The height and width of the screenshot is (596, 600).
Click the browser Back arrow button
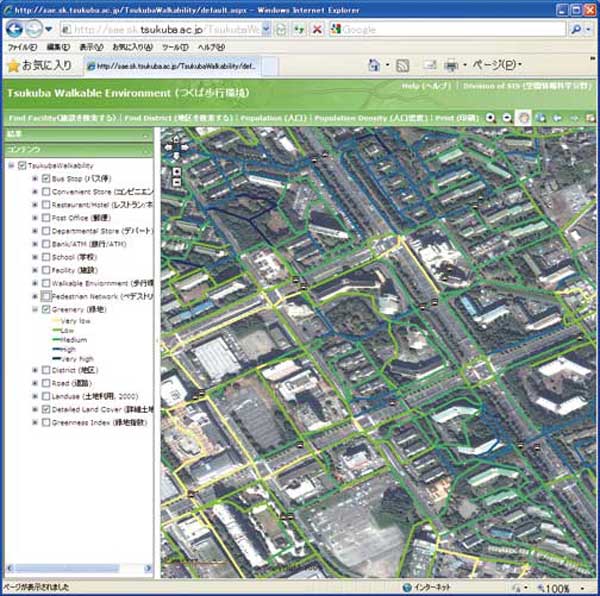coord(15,29)
